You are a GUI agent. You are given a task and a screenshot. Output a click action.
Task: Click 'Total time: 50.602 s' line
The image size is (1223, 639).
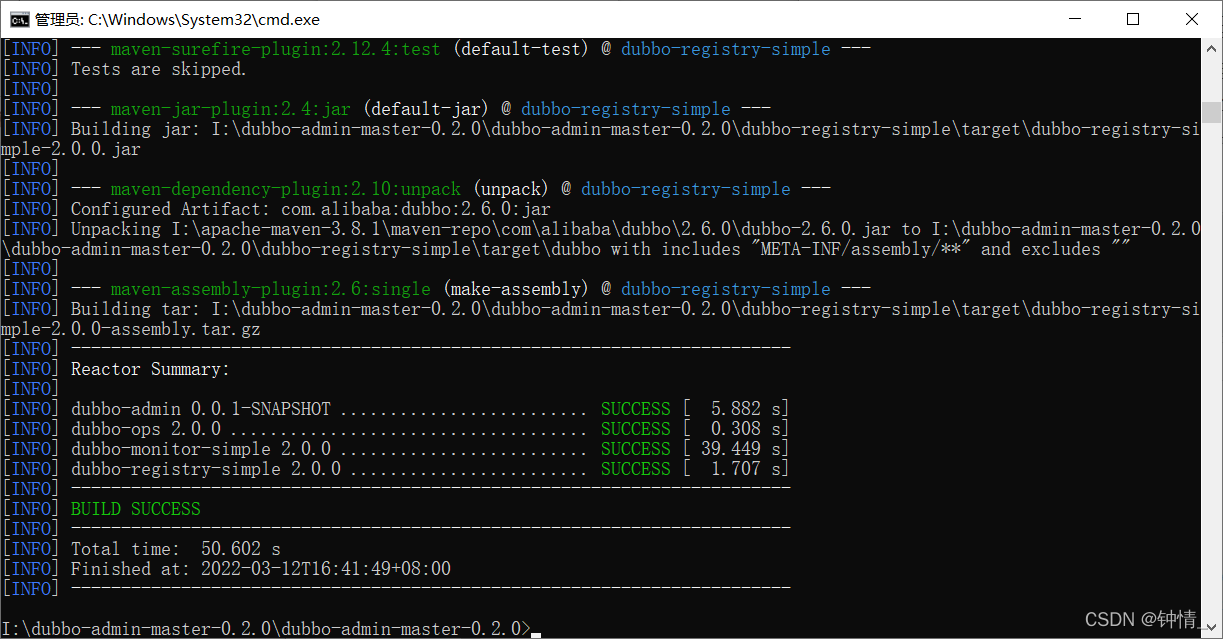(x=175, y=549)
